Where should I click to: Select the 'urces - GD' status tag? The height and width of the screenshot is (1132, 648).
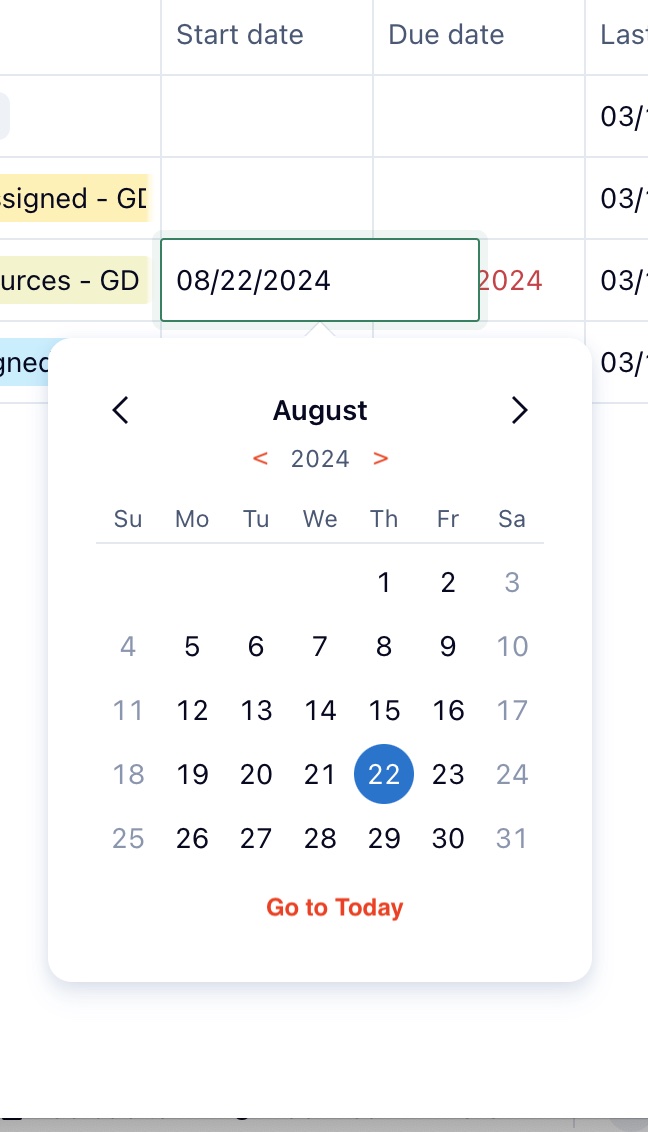(74, 280)
